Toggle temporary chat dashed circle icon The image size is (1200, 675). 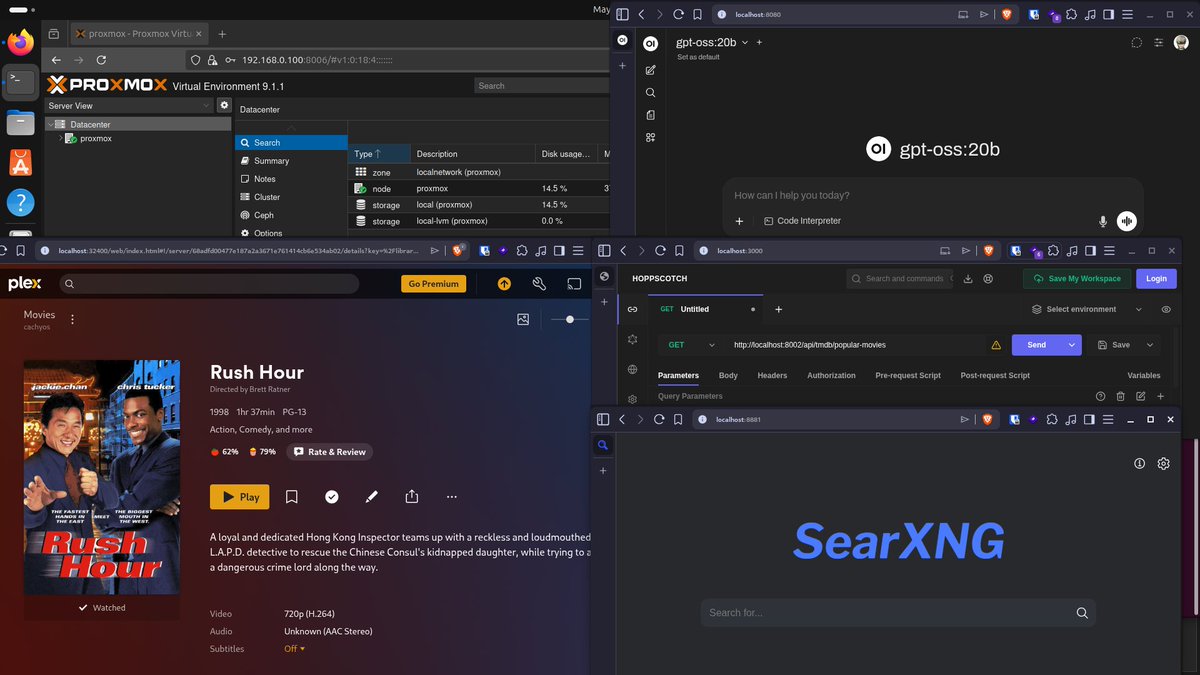pos(1136,43)
